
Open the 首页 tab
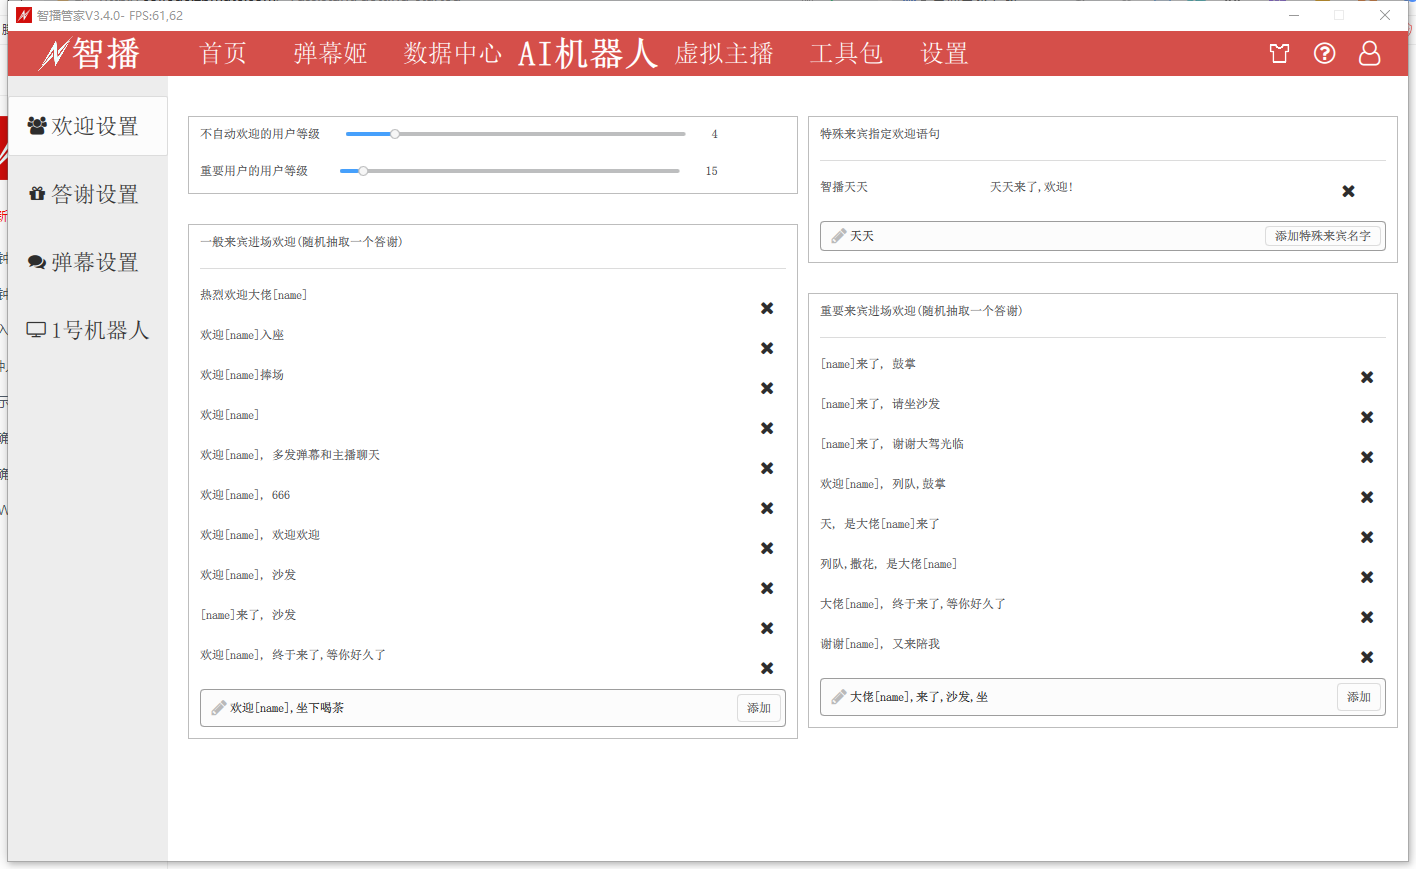(x=223, y=53)
